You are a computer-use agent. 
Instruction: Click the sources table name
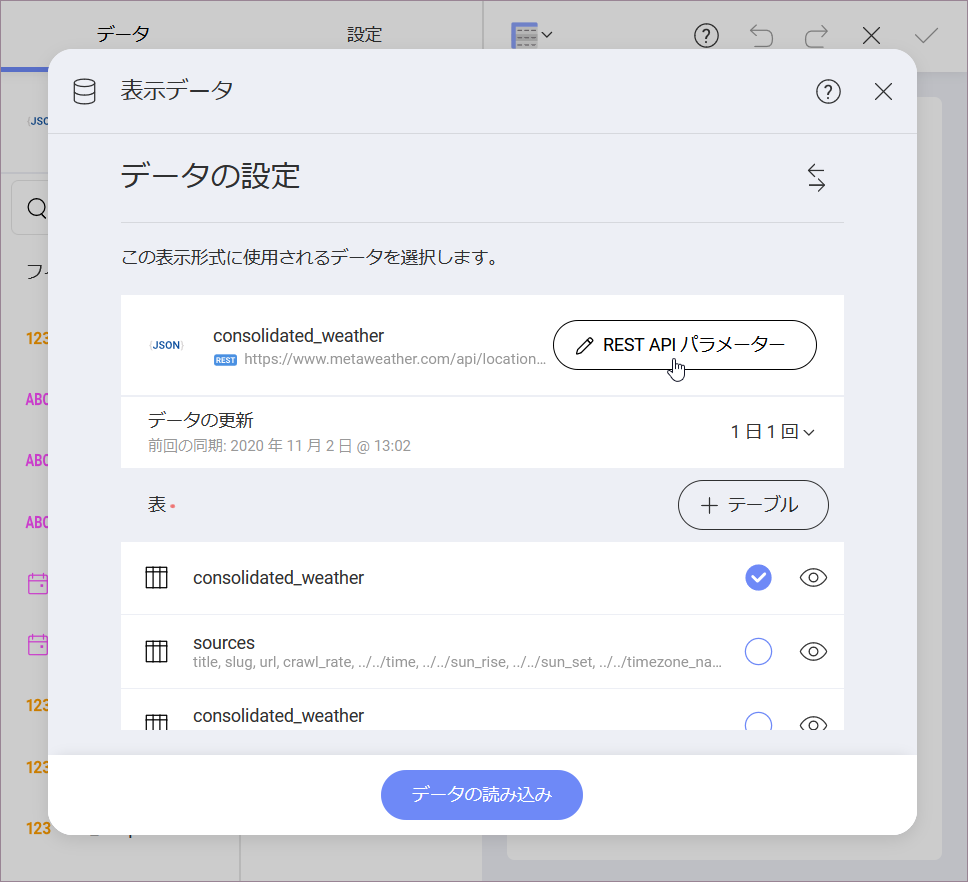pos(223,643)
